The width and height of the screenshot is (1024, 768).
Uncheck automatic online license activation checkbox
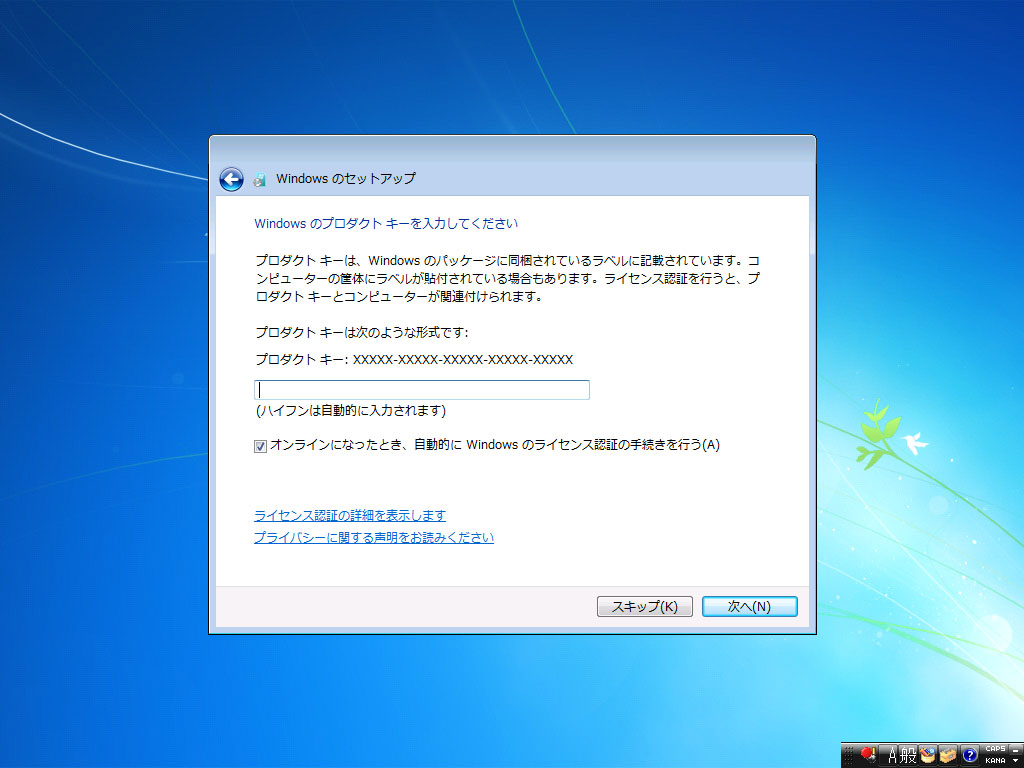[x=260, y=446]
